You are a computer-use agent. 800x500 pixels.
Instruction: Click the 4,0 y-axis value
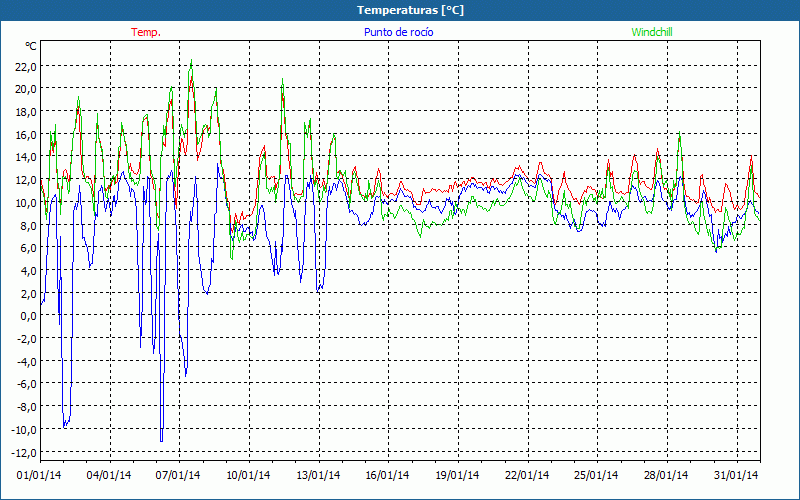29,270
